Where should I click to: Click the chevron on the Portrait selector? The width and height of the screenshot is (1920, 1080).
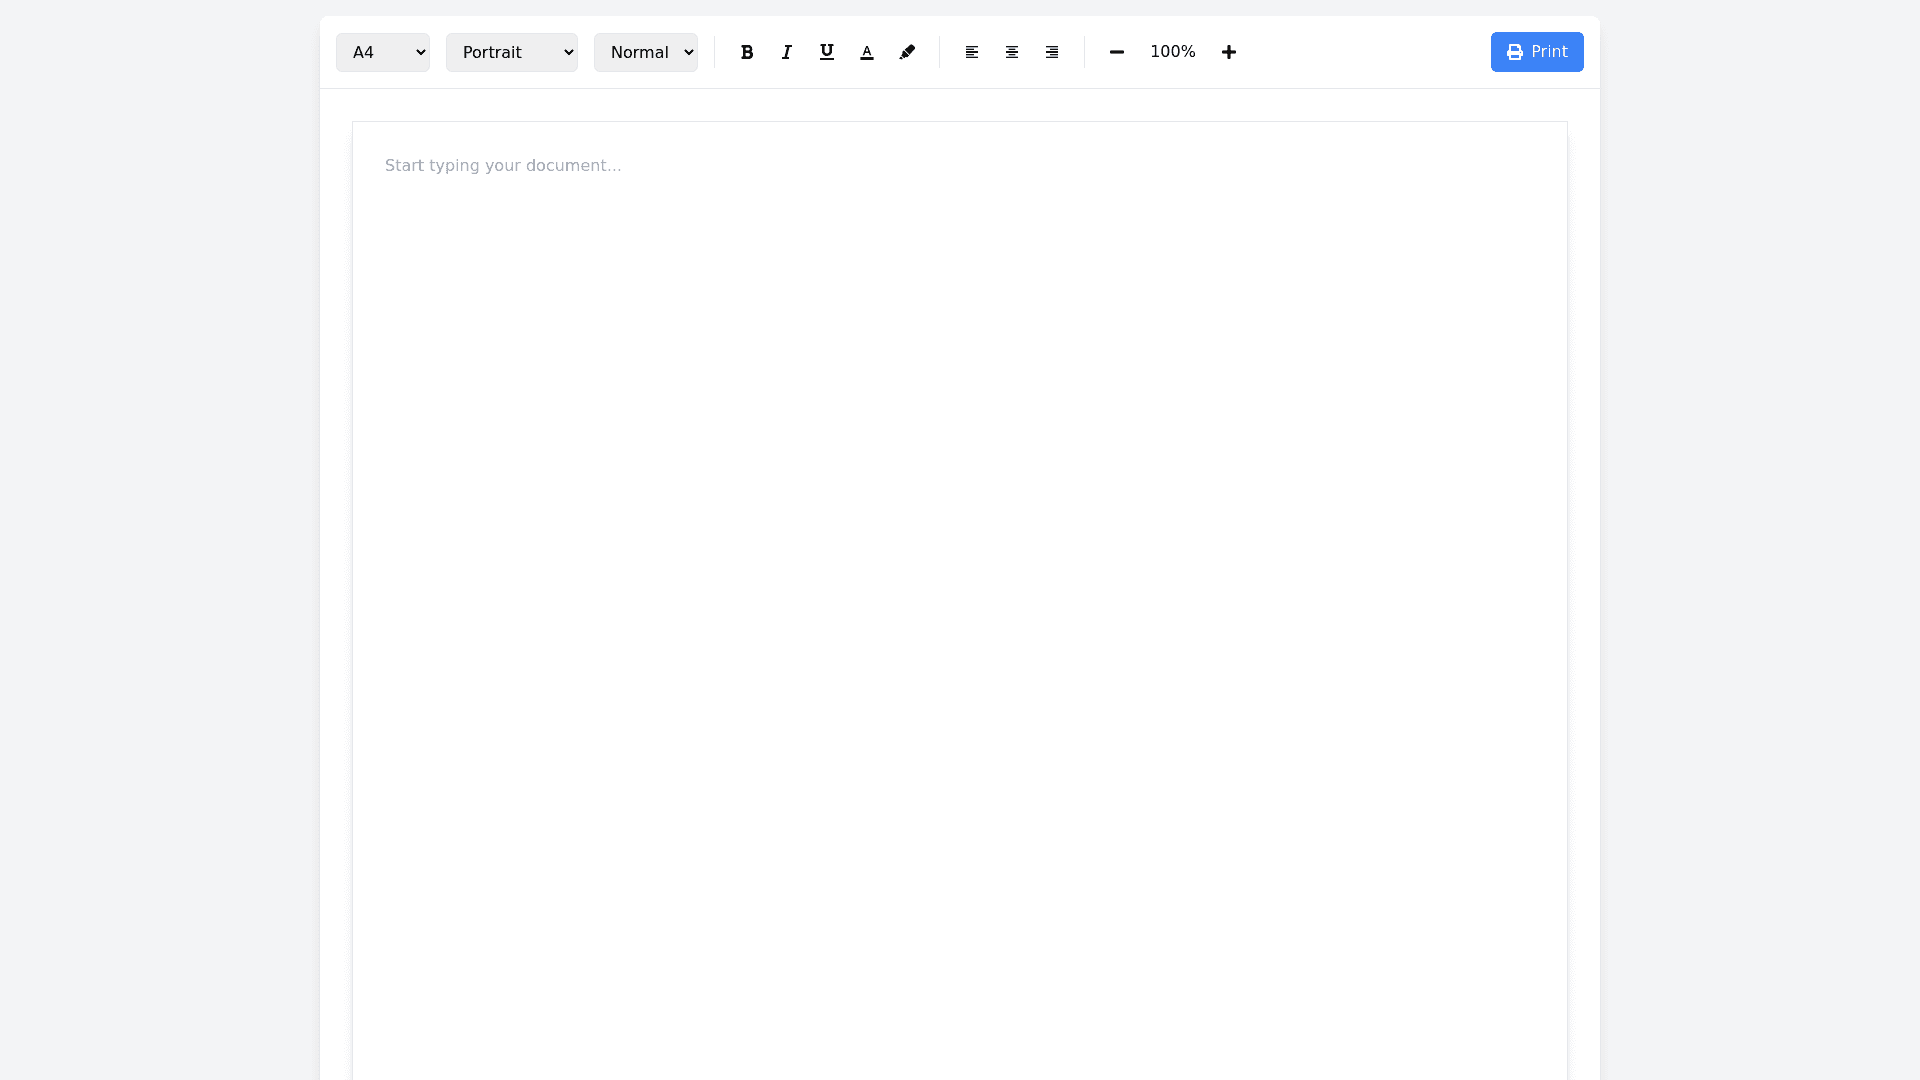[x=568, y=53]
